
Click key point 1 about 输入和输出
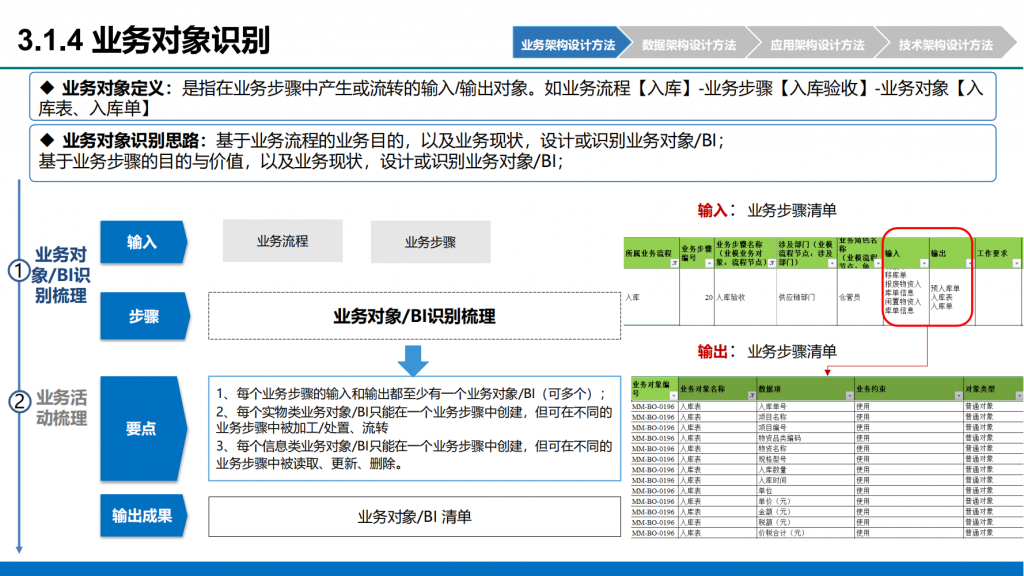coord(411,394)
